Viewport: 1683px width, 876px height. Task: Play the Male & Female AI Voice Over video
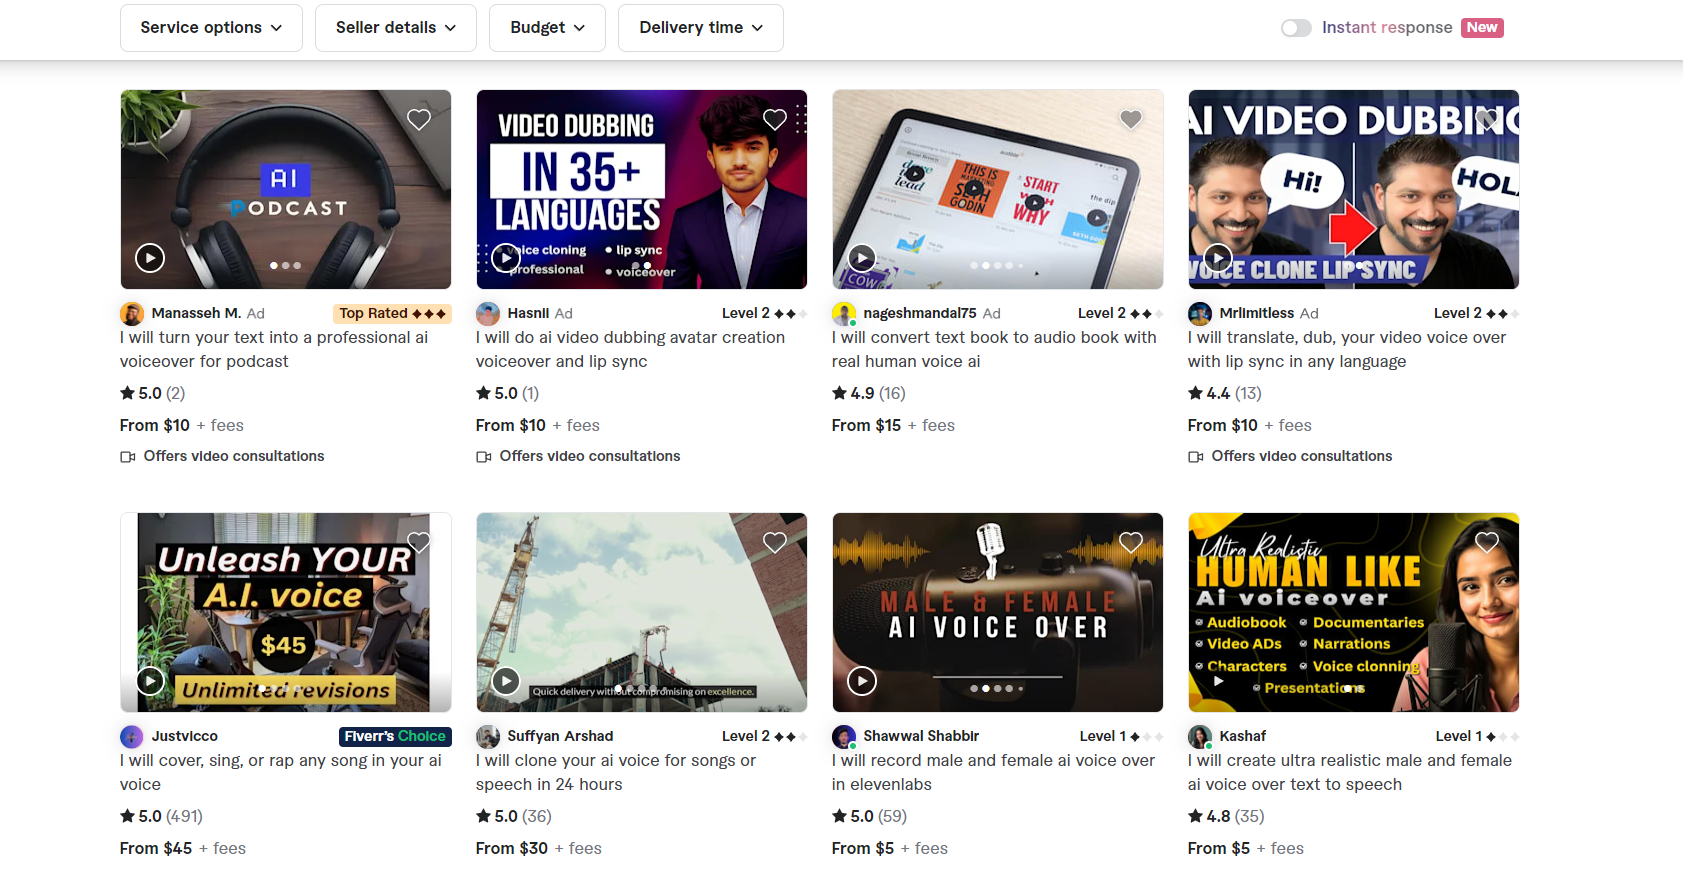(x=862, y=681)
